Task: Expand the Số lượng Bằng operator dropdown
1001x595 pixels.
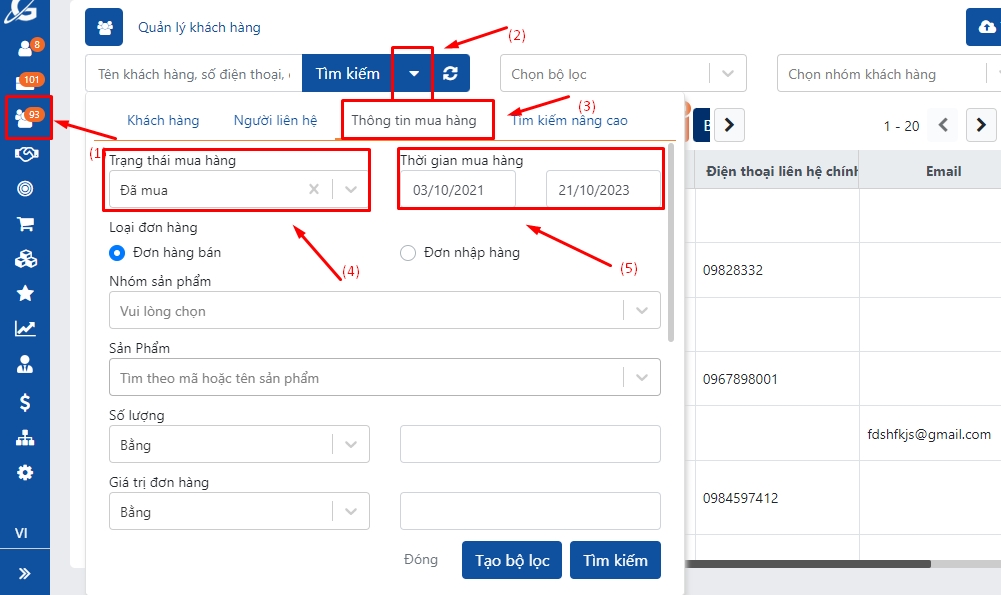Action: click(350, 445)
